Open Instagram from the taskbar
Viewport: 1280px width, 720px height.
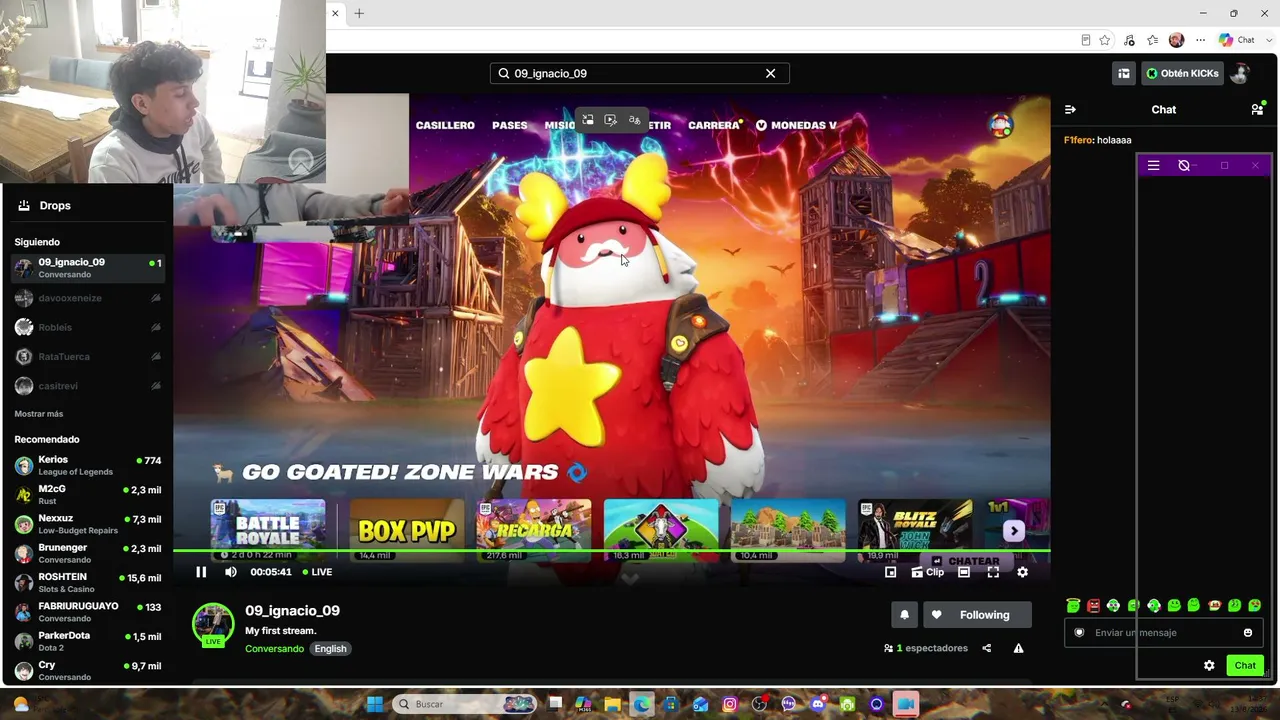pyautogui.click(x=730, y=704)
